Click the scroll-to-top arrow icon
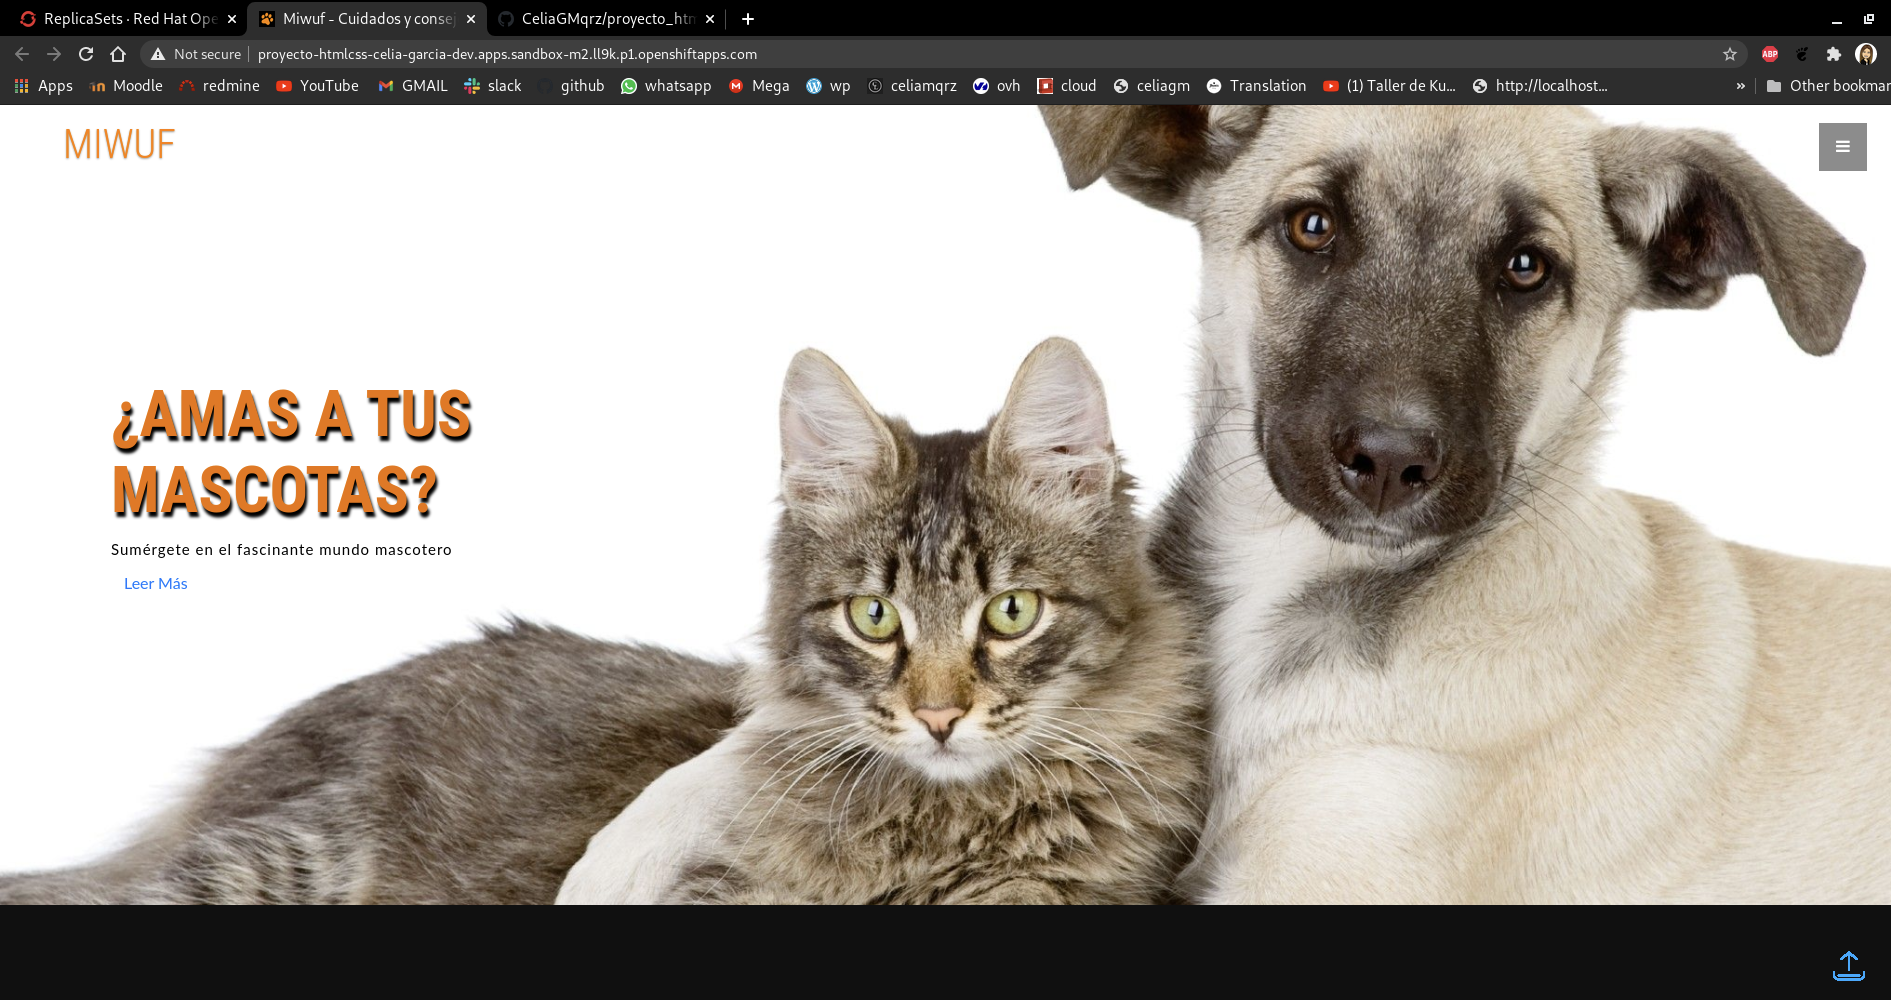 click(1848, 966)
